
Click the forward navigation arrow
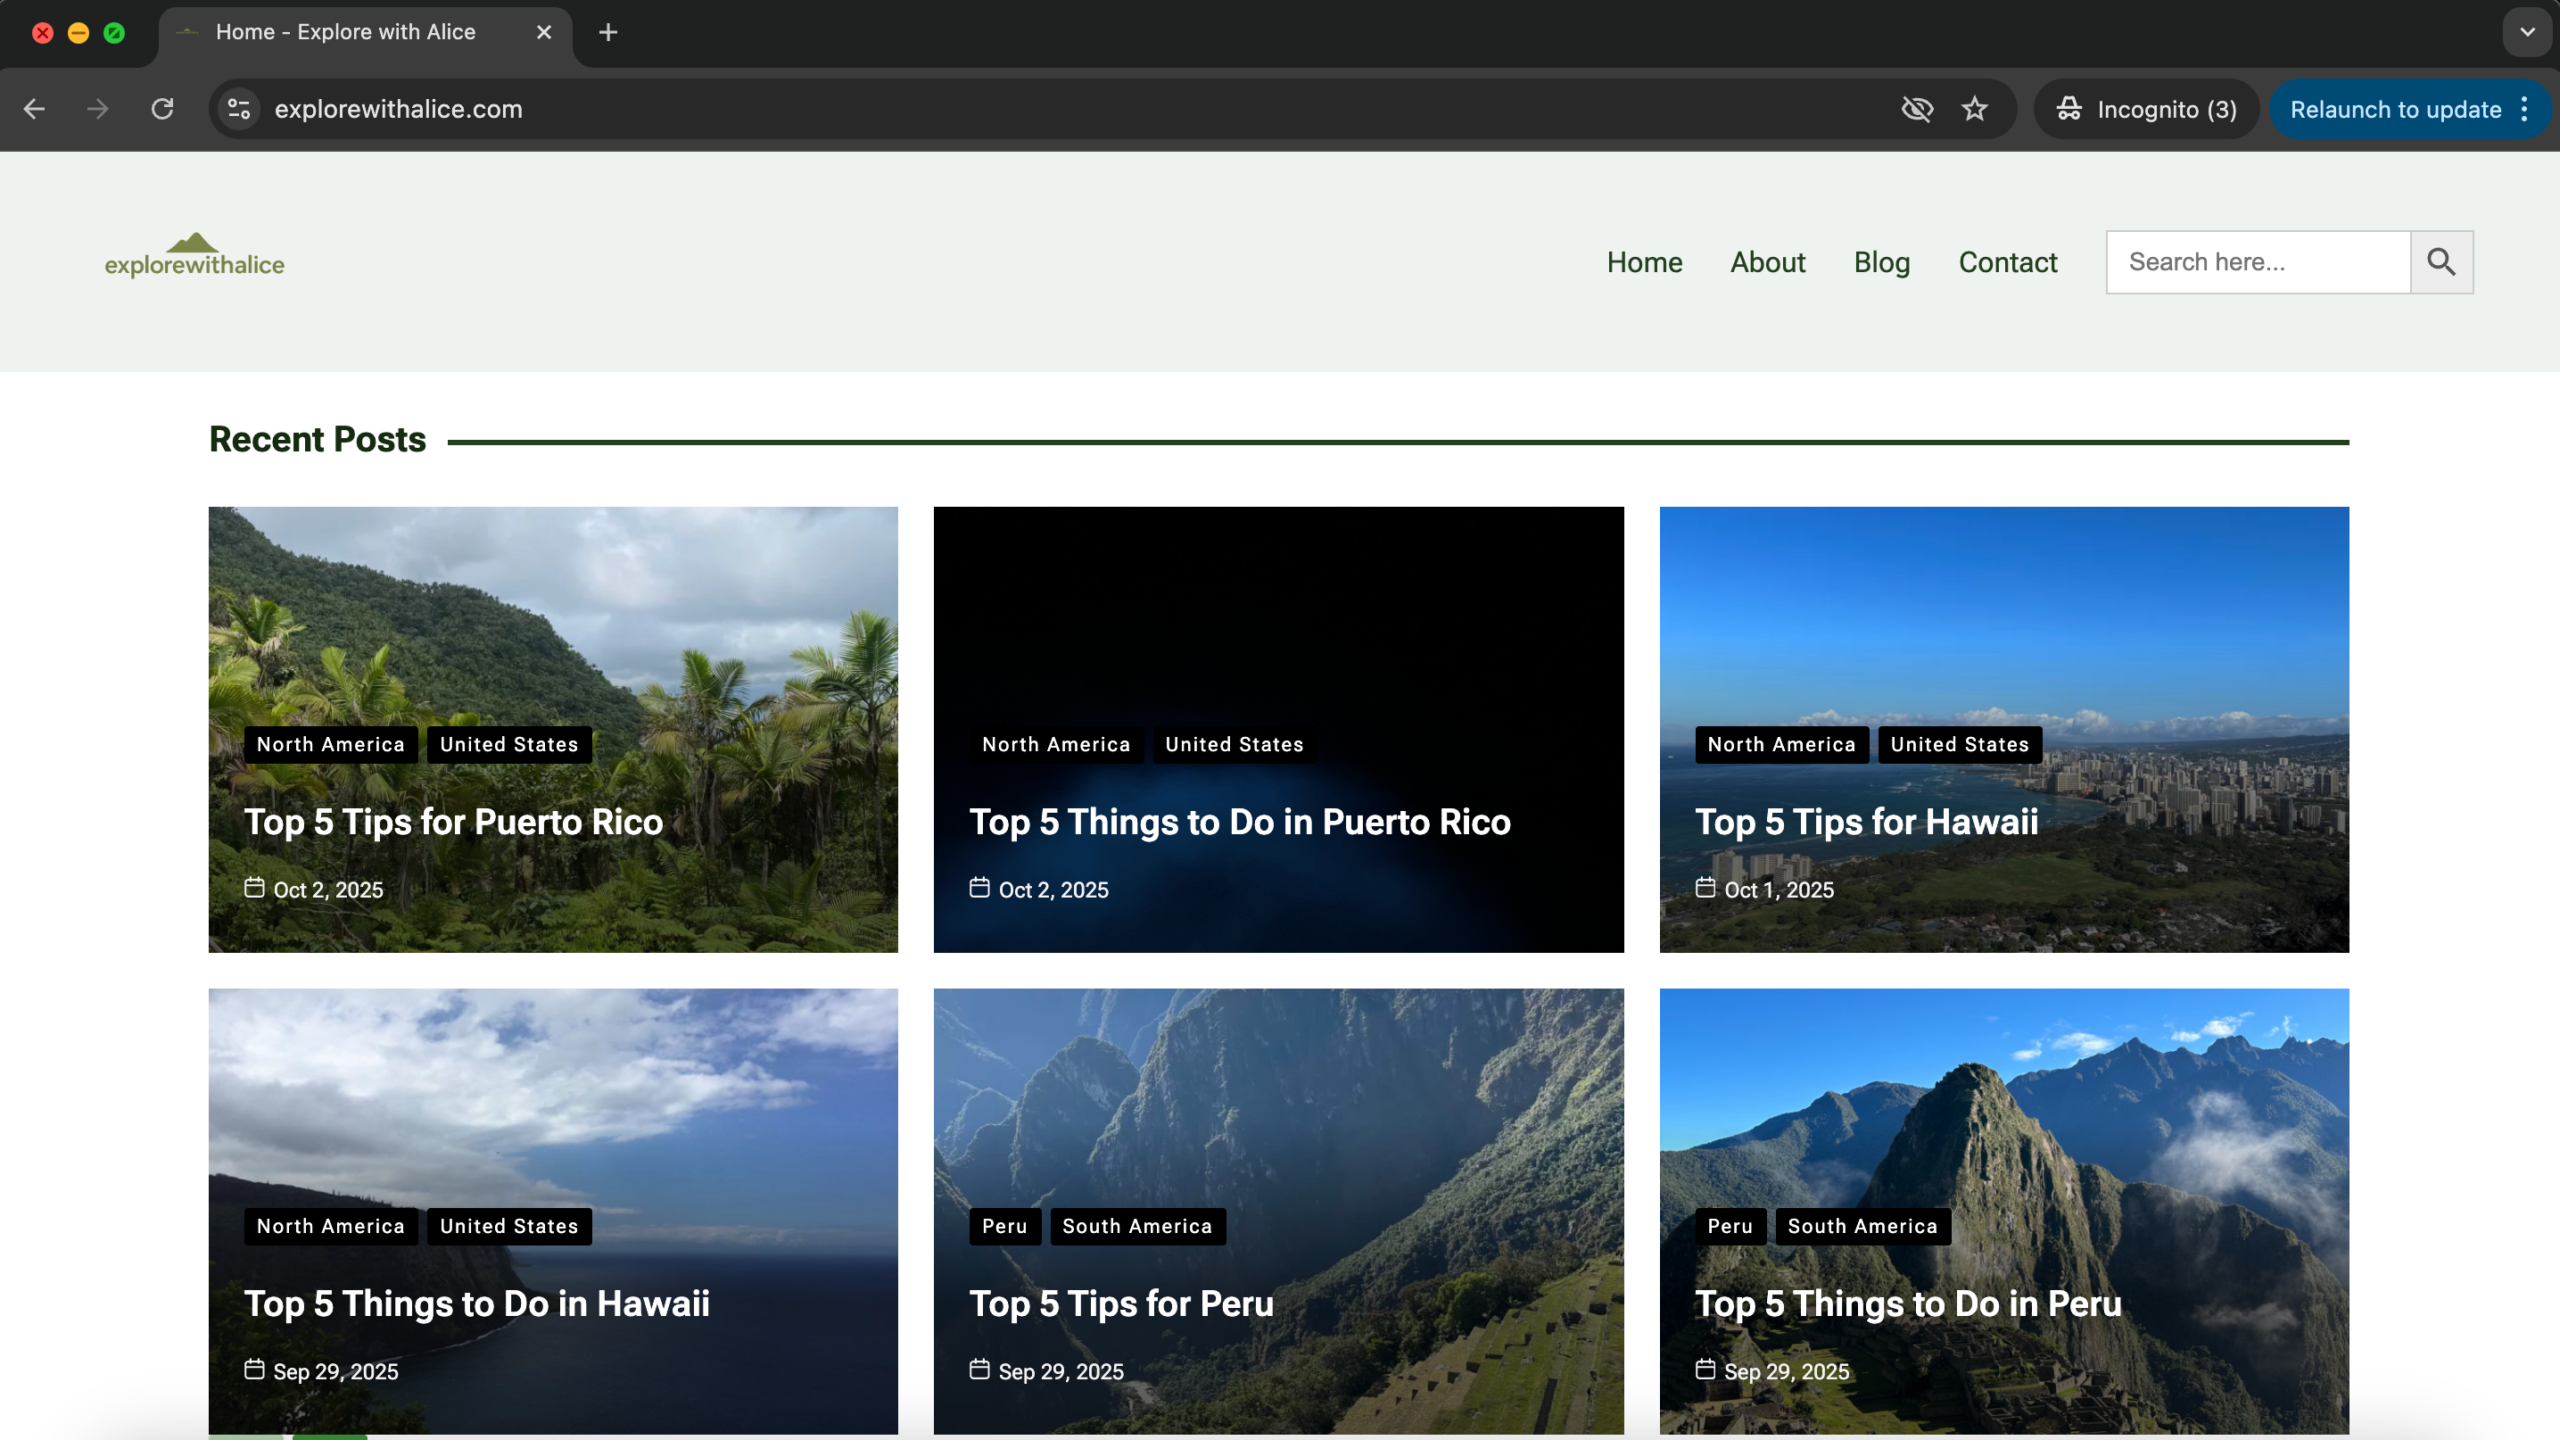(x=97, y=109)
